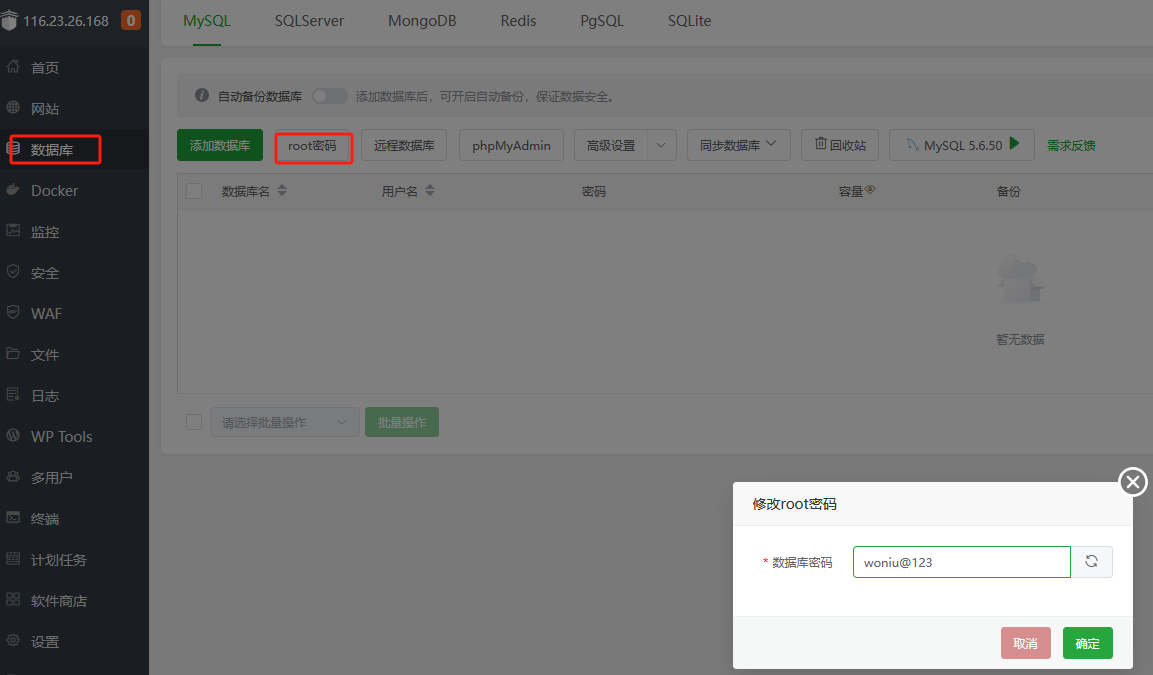The width and height of the screenshot is (1153, 675).
Task: Open the 终端 (terminal) from the sidebar
Action: click(46, 518)
